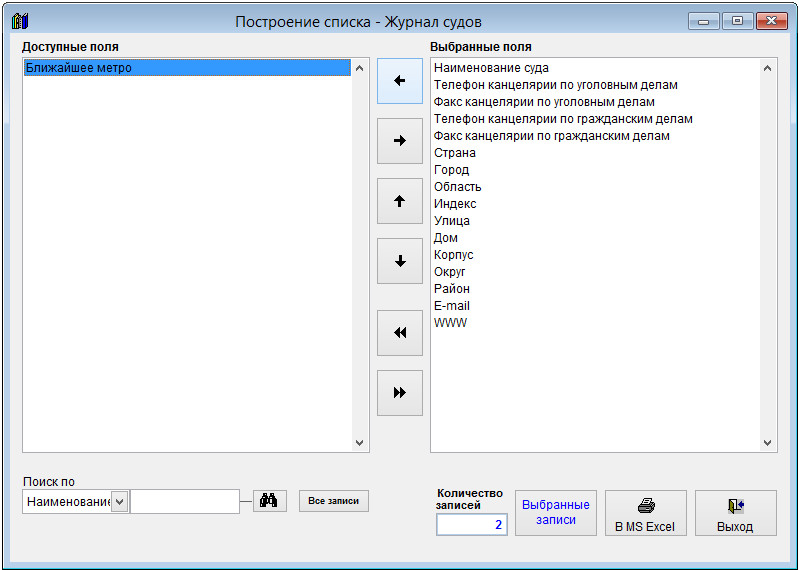This screenshot has height=570, width=799.
Task: Click available fields scrollbar up arrow
Action: coord(359,68)
